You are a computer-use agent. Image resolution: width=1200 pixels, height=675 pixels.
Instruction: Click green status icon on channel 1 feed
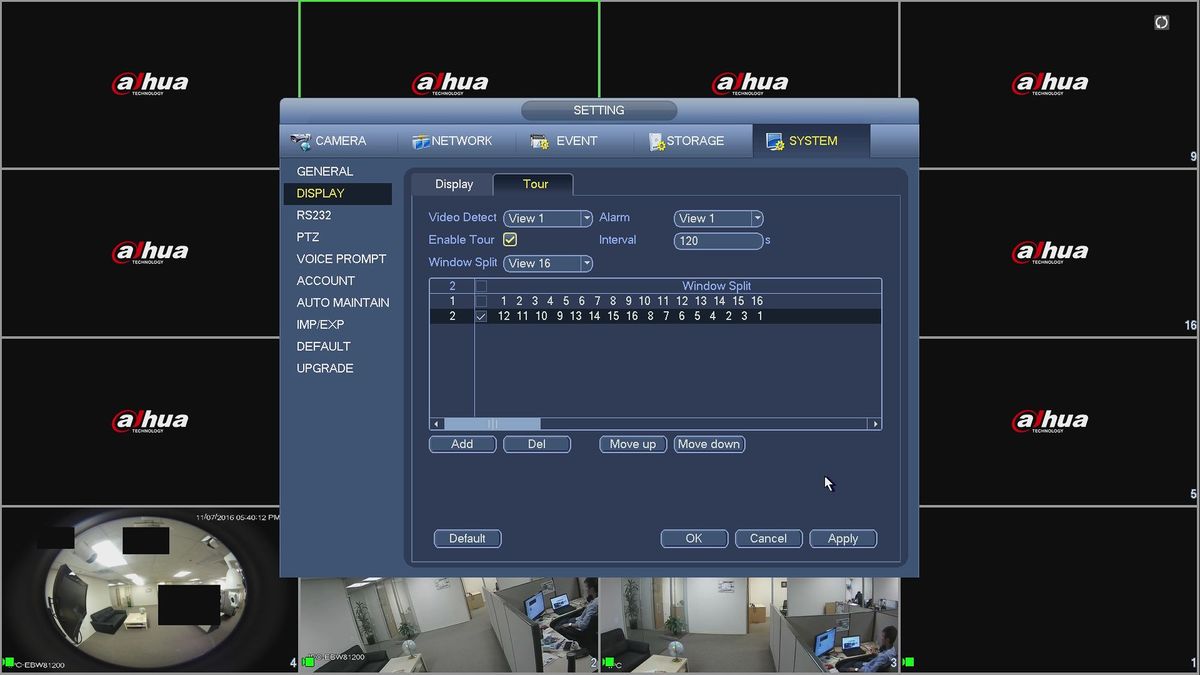click(908, 662)
